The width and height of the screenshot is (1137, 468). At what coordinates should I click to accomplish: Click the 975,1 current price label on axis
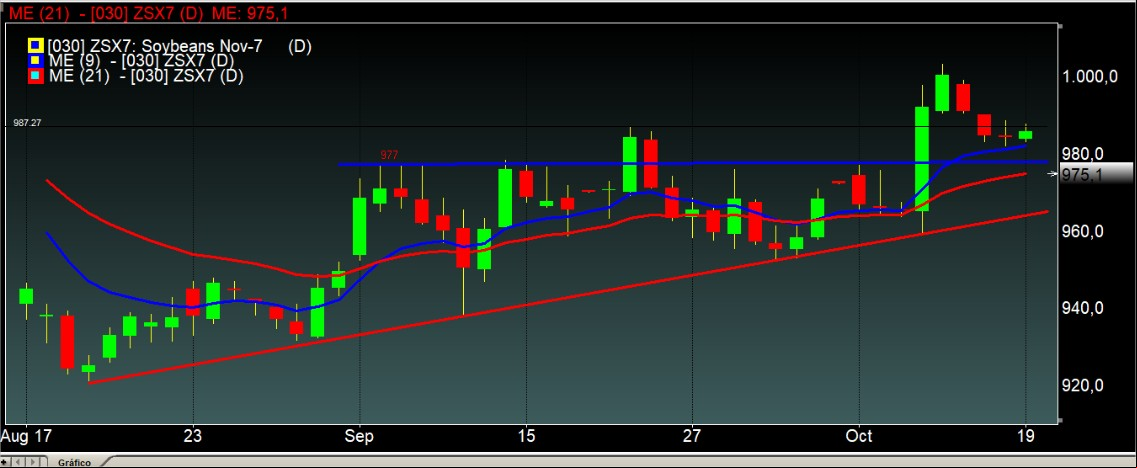[1096, 174]
